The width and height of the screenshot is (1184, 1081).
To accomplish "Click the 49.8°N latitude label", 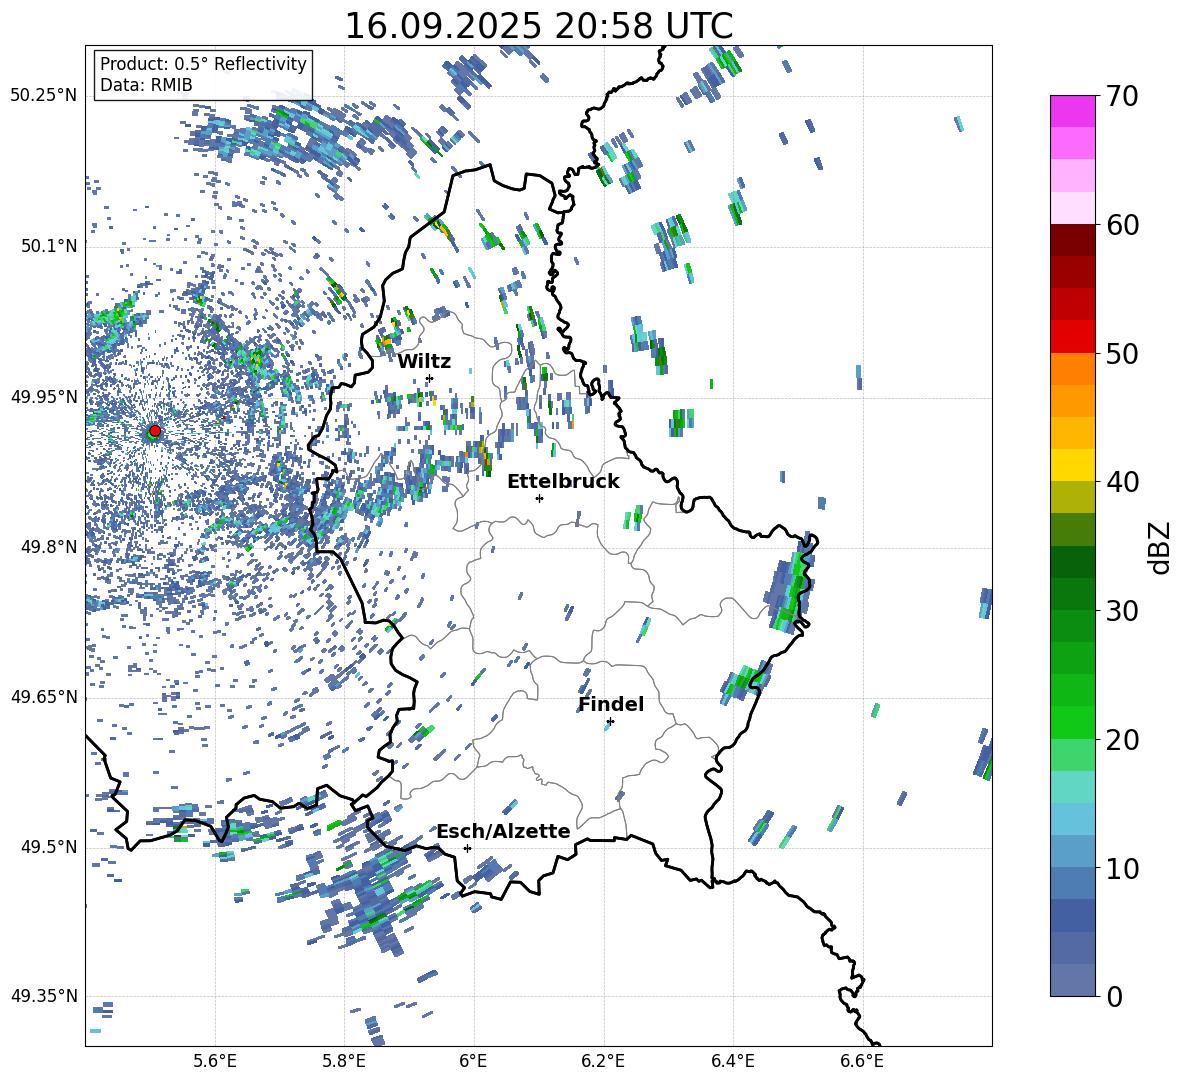I will pyautogui.click(x=48, y=547).
